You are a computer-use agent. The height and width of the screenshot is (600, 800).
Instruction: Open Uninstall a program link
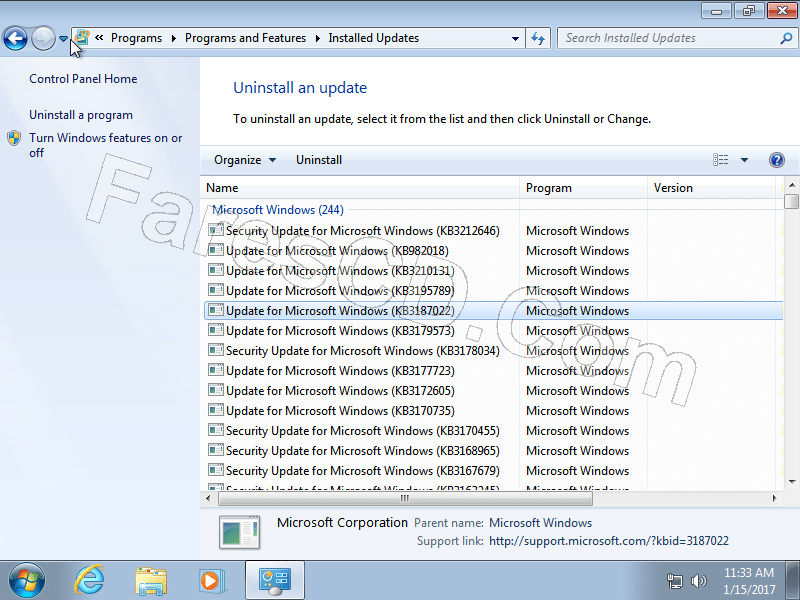81,115
